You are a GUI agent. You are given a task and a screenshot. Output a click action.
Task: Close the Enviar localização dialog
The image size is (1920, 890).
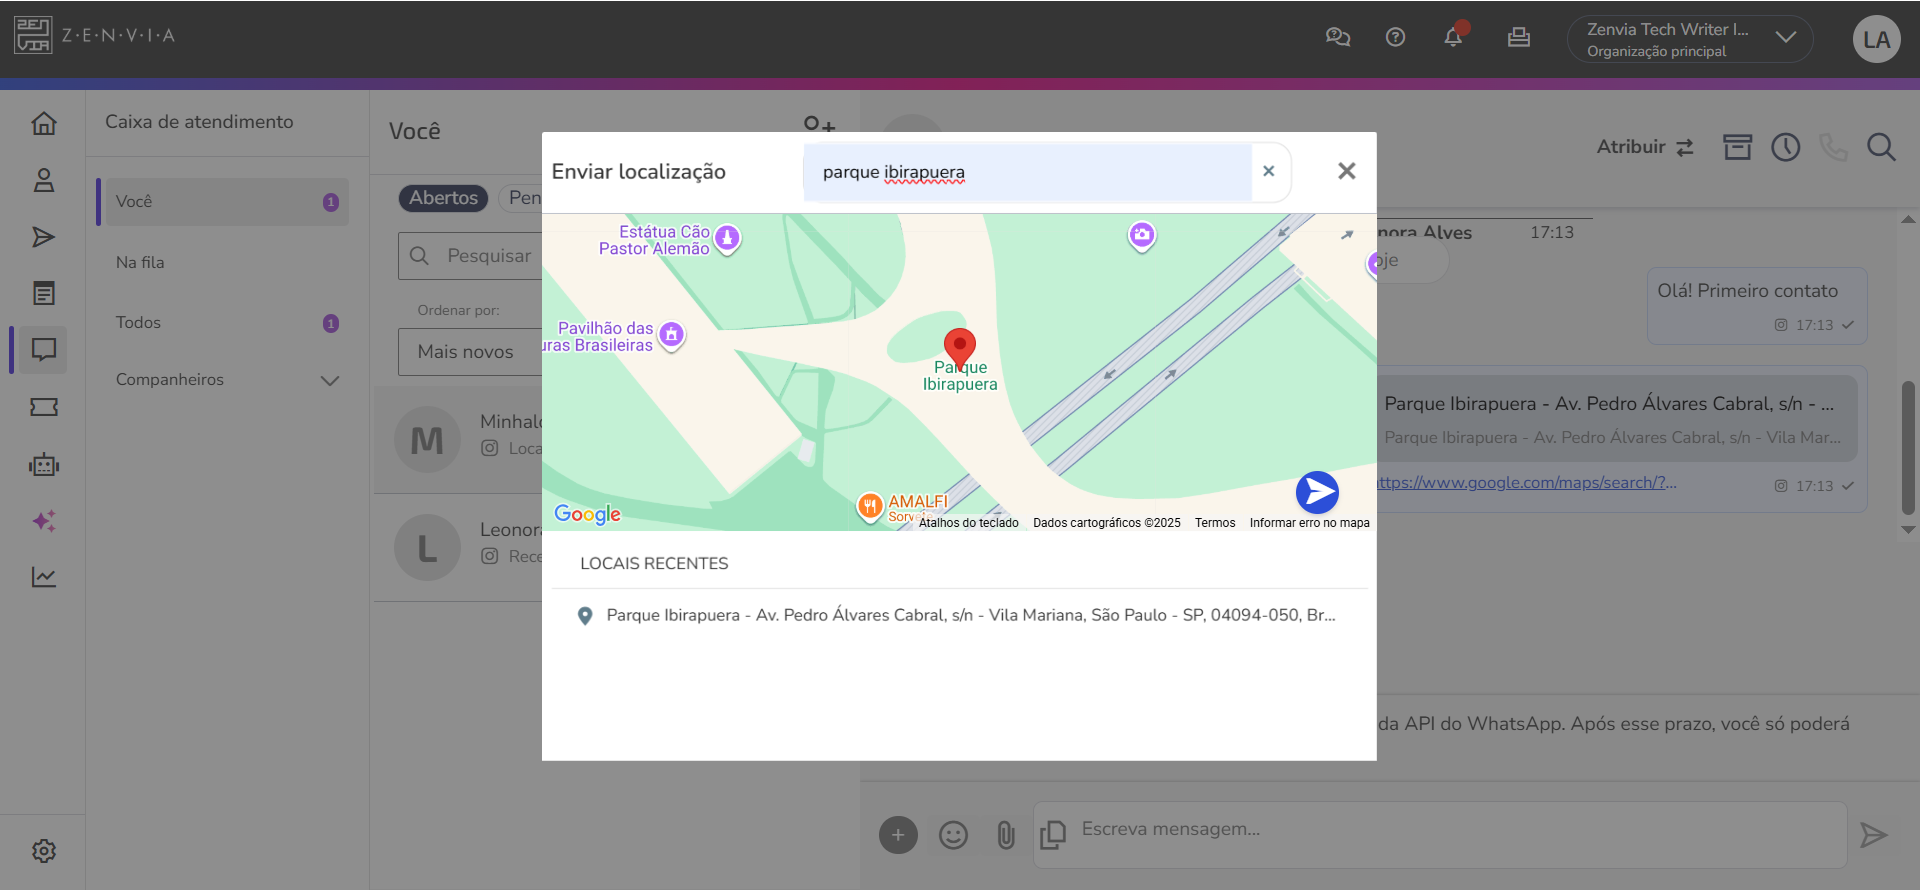(x=1347, y=171)
